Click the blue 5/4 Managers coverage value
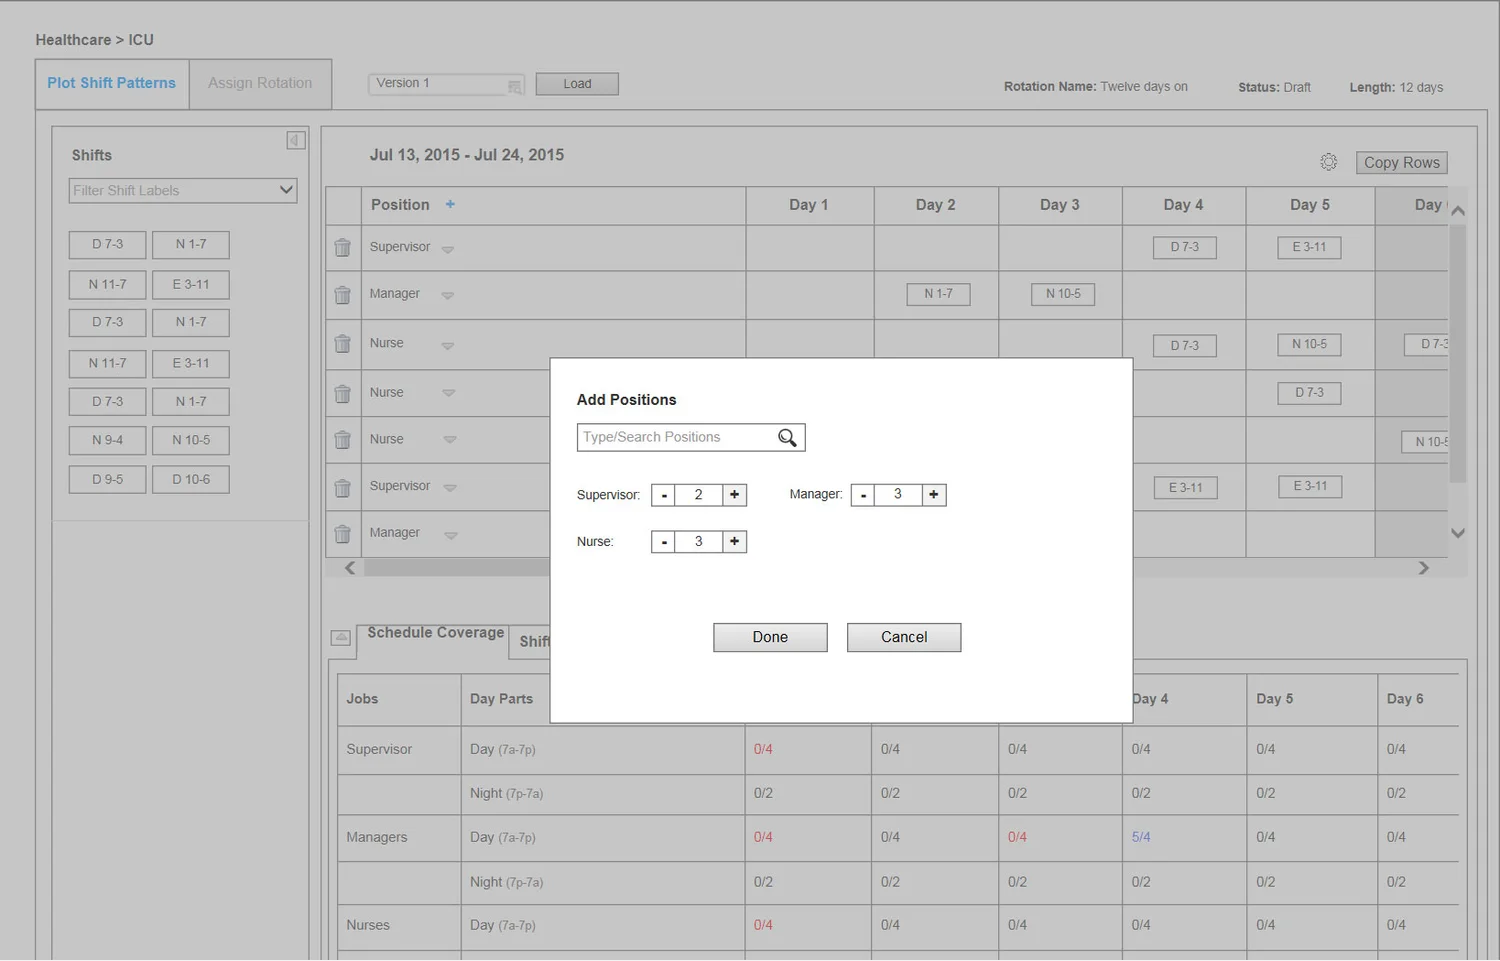 coord(1141,838)
